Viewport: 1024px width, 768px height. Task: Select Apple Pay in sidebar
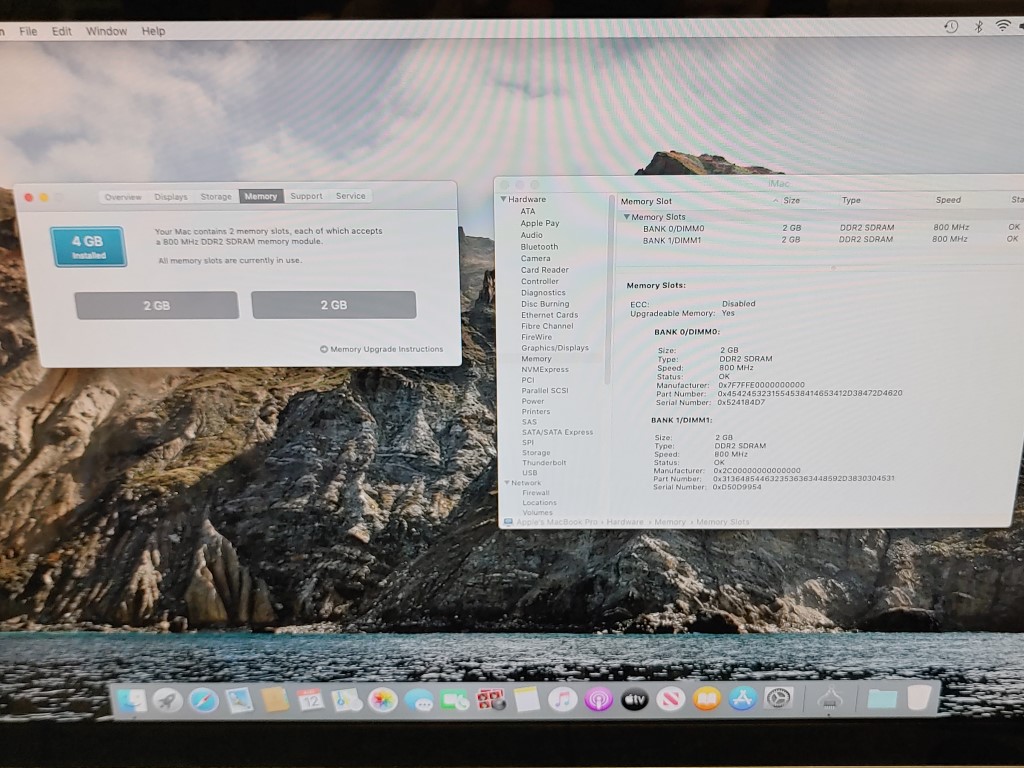point(539,223)
